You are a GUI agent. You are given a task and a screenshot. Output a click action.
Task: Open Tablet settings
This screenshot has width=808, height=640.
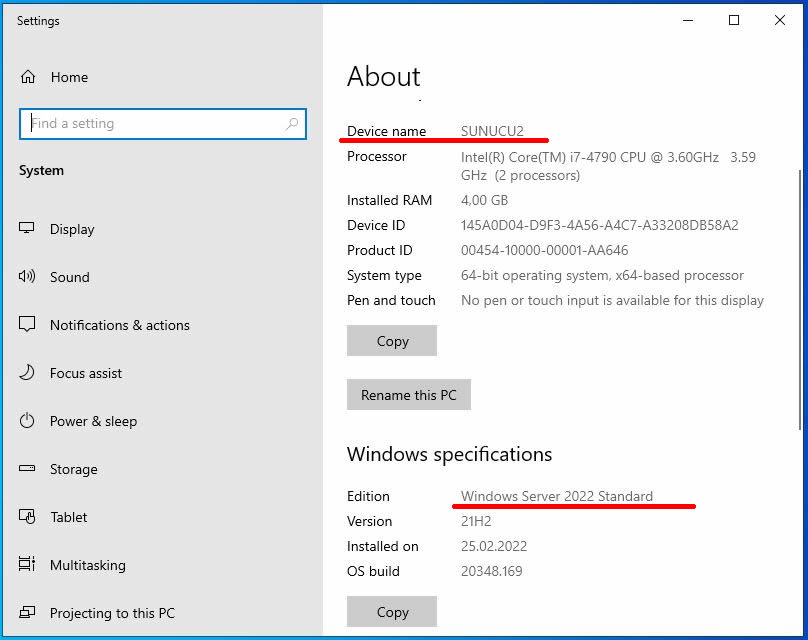tap(69, 517)
